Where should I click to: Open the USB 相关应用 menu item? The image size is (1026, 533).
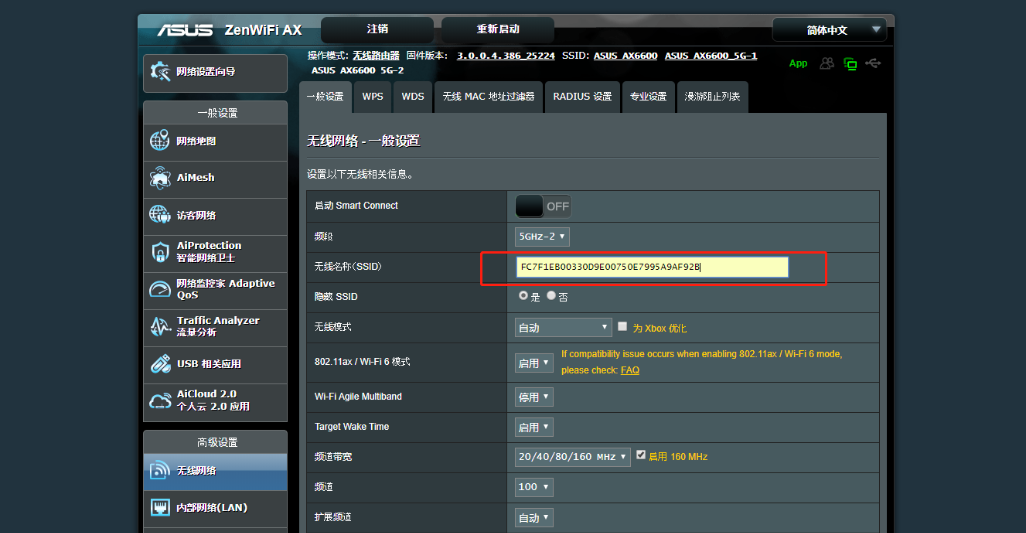(x=215, y=364)
